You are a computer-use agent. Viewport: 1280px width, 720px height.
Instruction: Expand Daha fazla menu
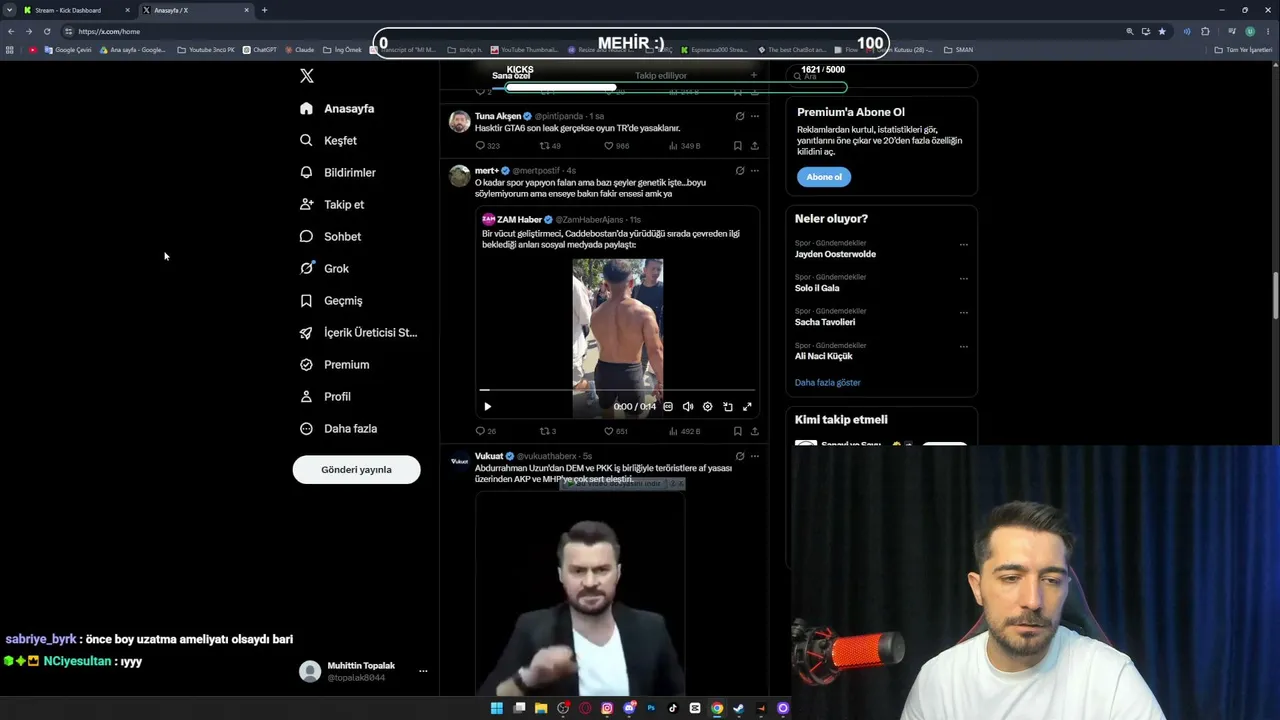tap(338, 428)
